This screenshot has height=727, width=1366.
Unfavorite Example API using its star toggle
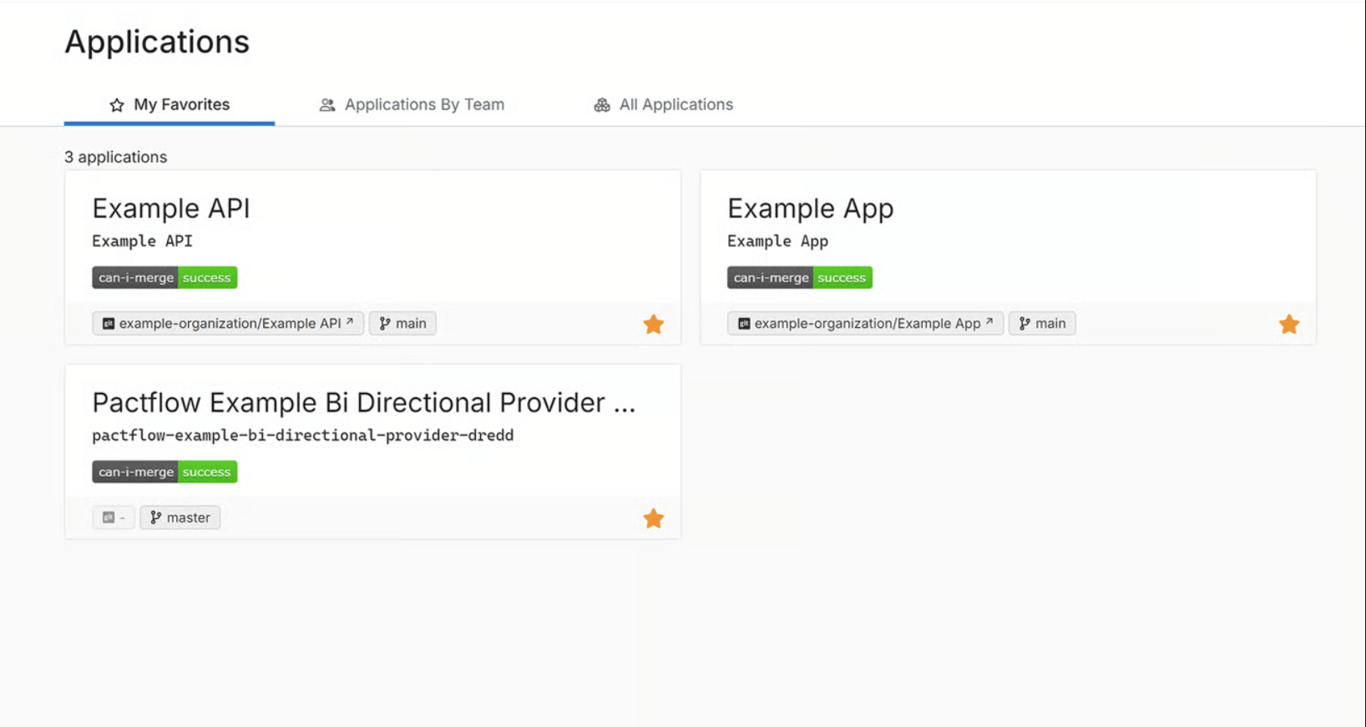tap(653, 323)
